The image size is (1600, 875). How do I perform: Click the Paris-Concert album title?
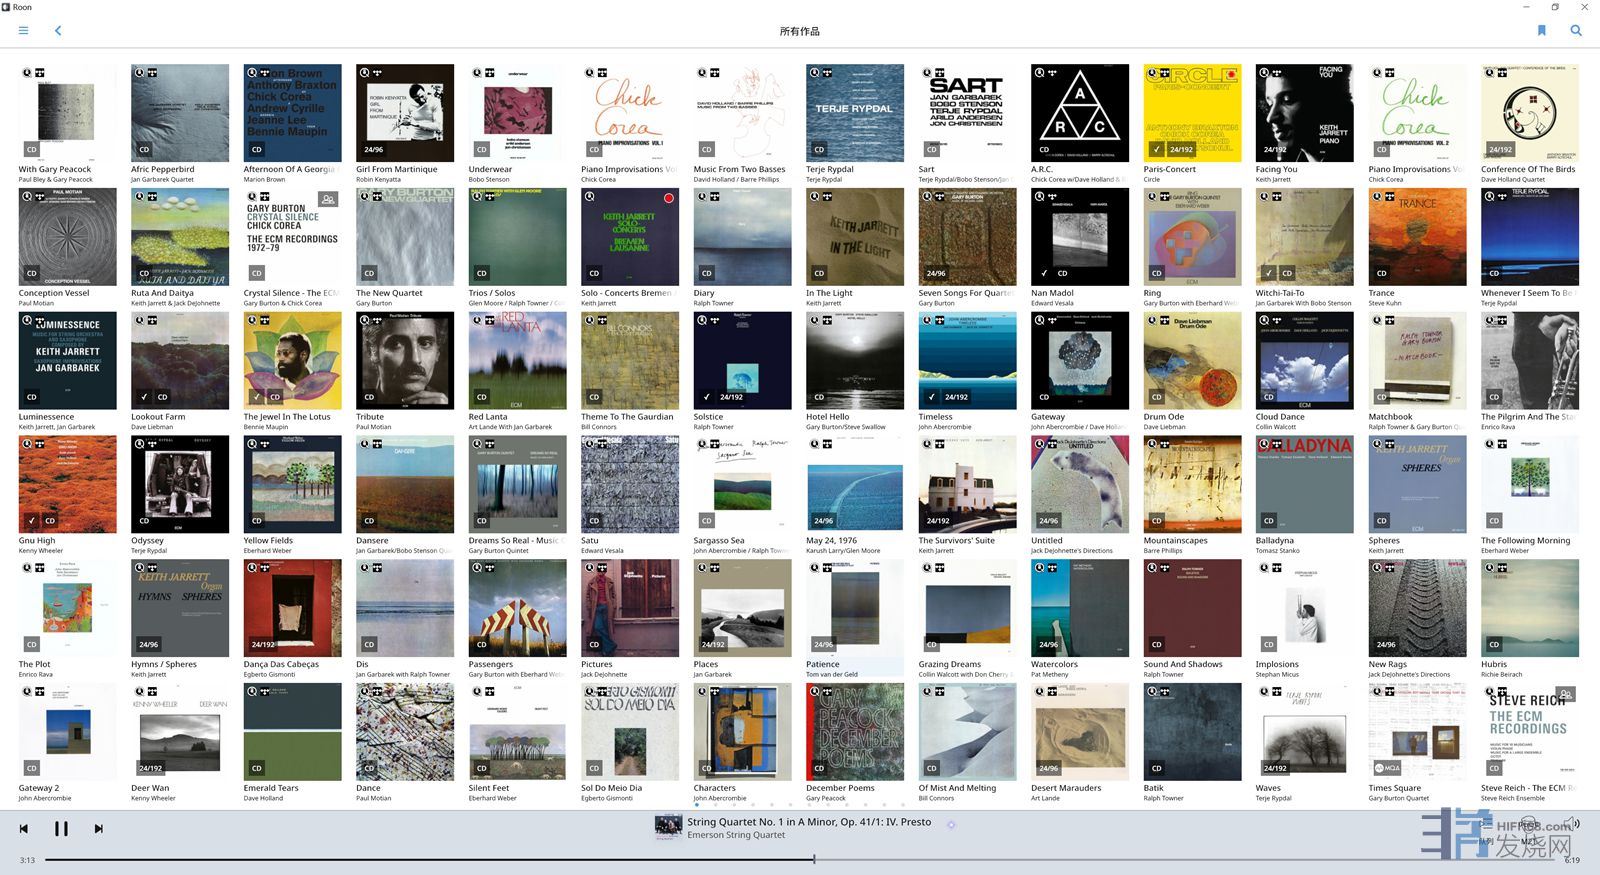[1169, 169]
